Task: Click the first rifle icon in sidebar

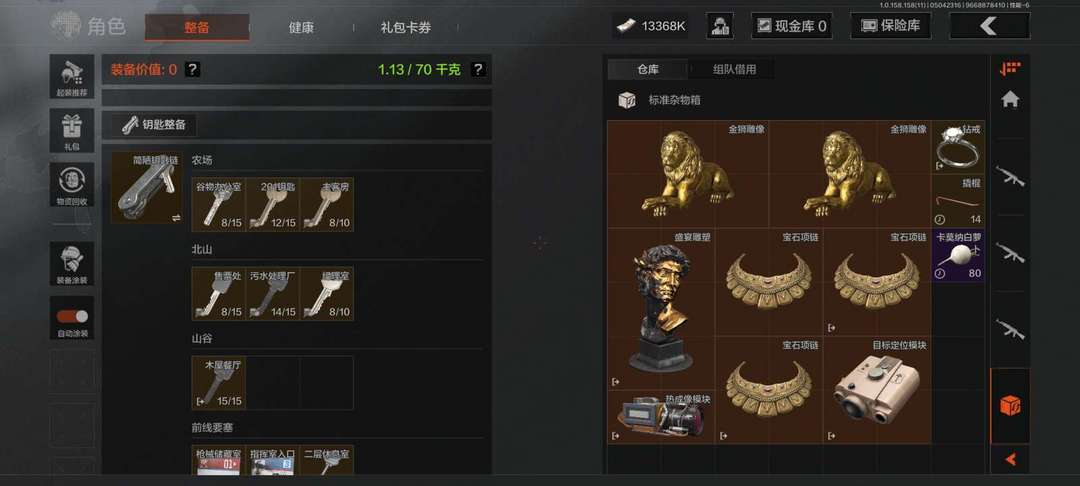Action: pos(1010,177)
